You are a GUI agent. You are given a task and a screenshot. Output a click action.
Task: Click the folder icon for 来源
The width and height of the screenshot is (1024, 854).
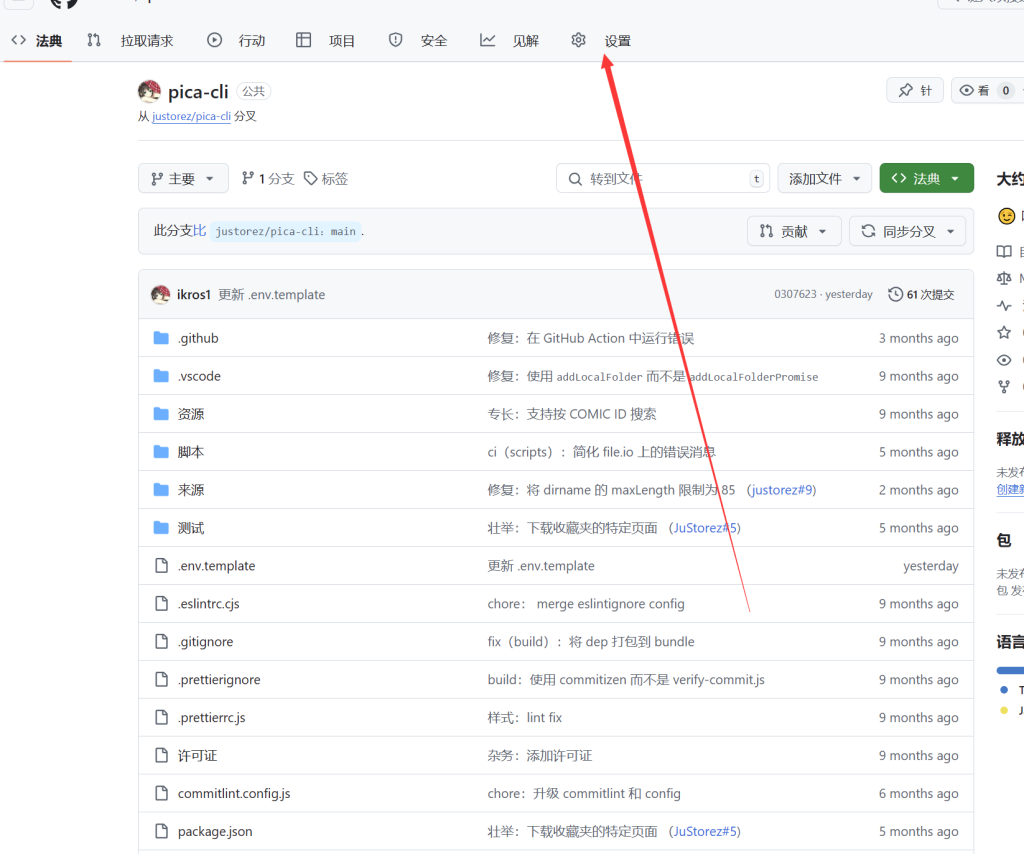tap(161, 489)
